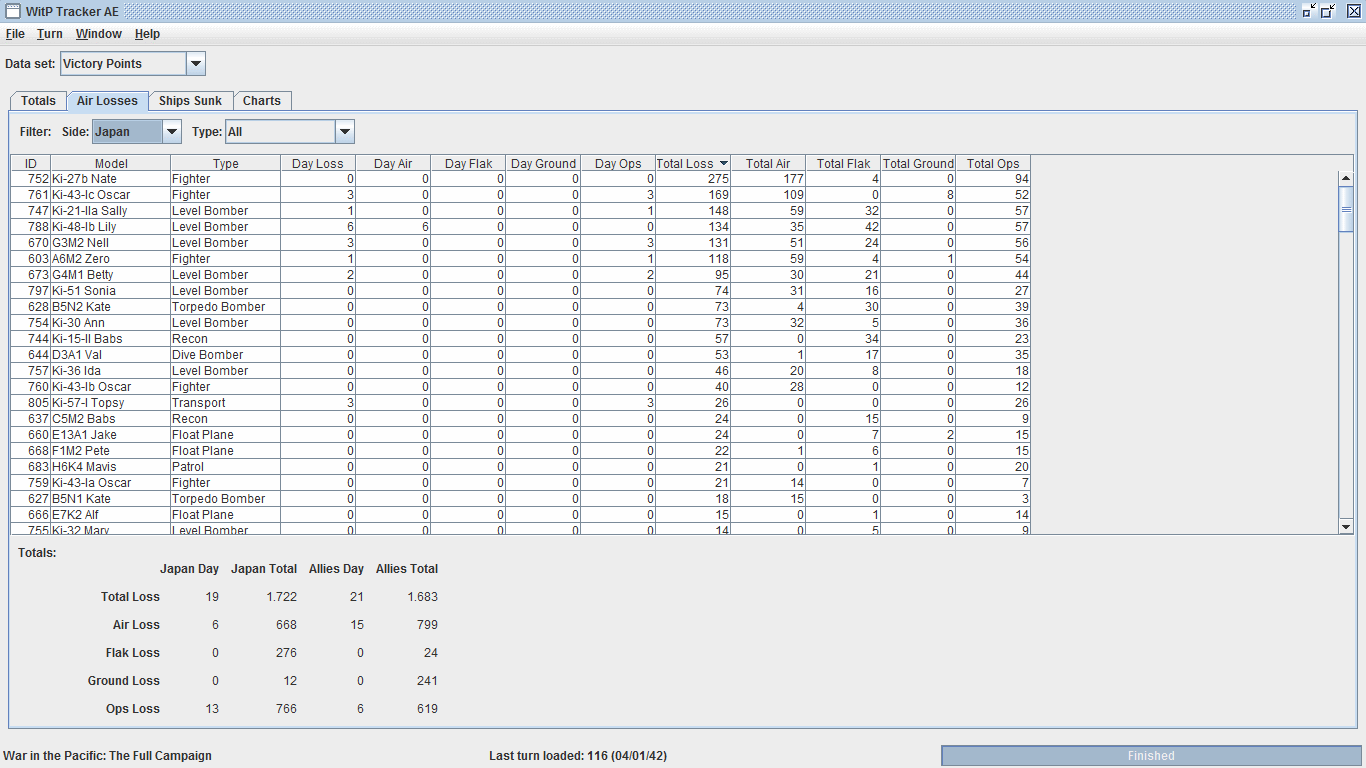
Task: Select the Ki-21-IIa Sally row
Action: [x=521, y=211]
